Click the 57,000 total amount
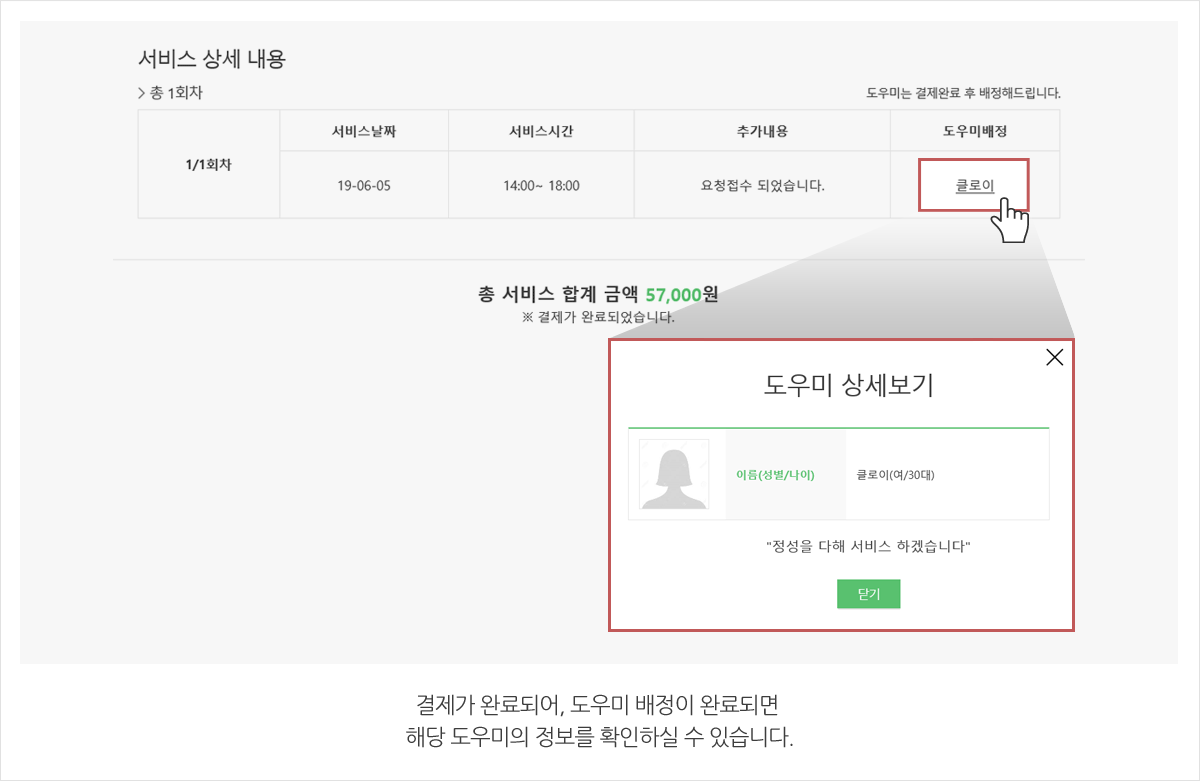The height and width of the screenshot is (781, 1200). pos(673,295)
